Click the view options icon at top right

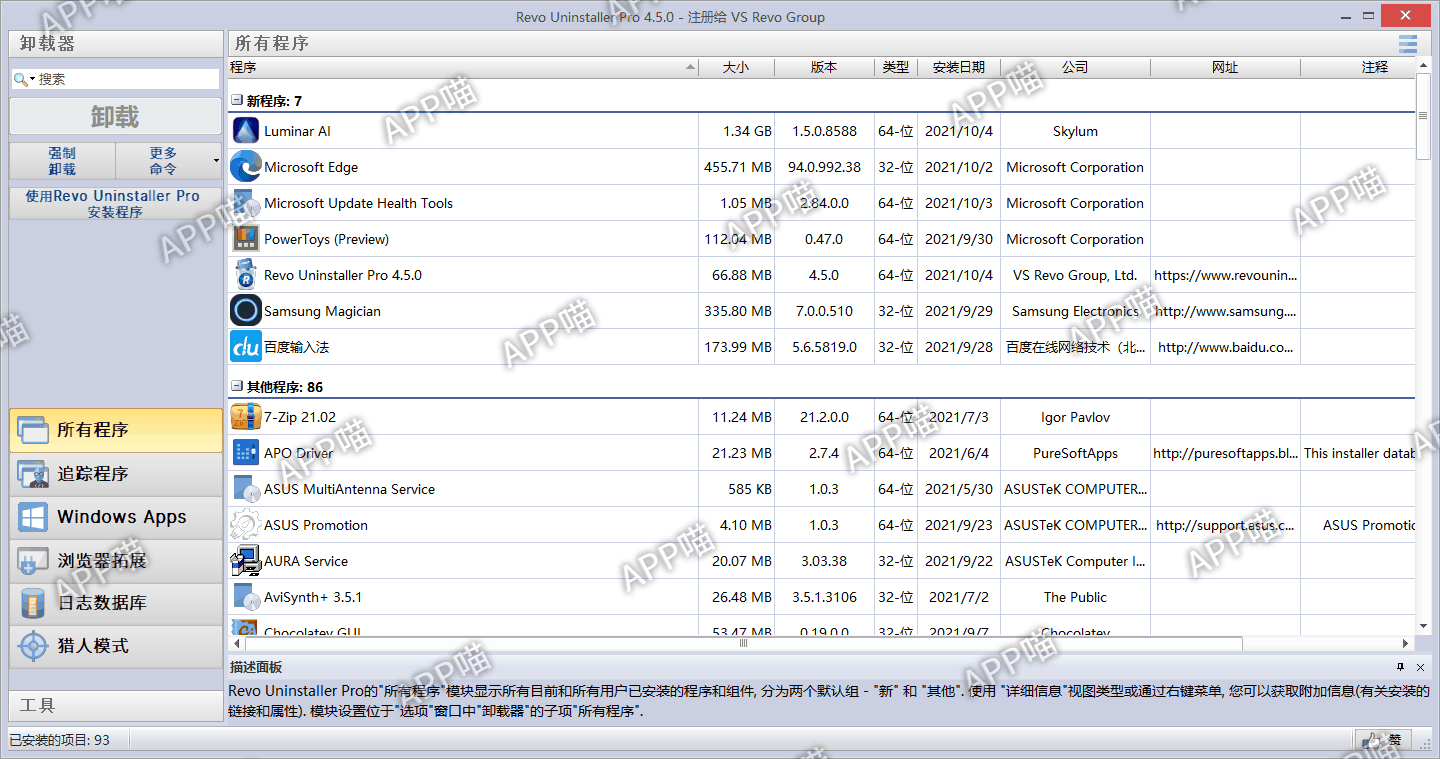[x=1408, y=43]
